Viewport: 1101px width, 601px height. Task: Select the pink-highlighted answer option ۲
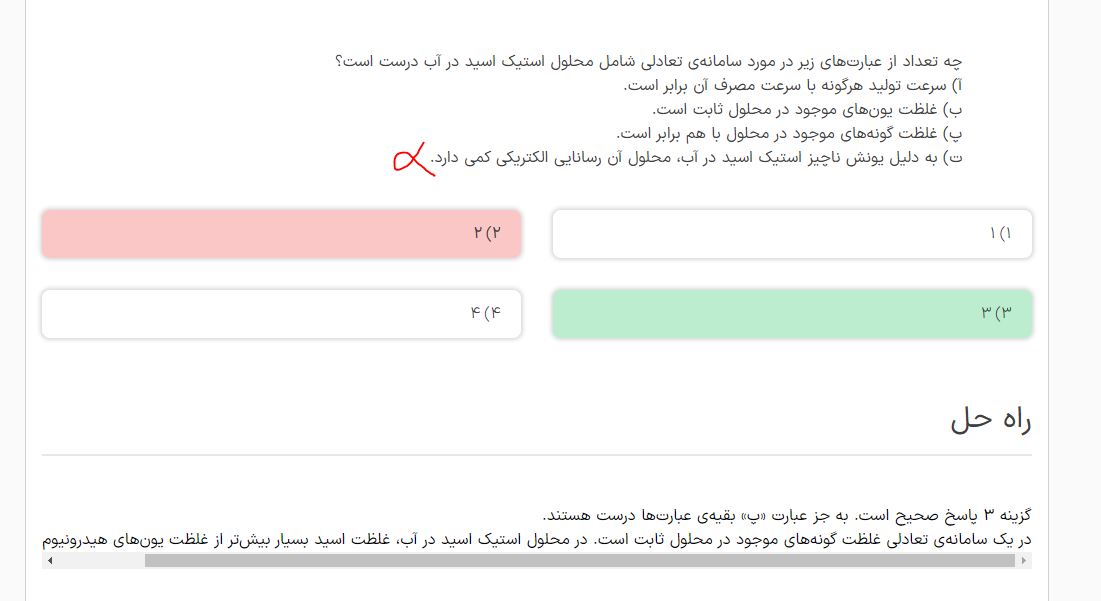[x=281, y=234]
